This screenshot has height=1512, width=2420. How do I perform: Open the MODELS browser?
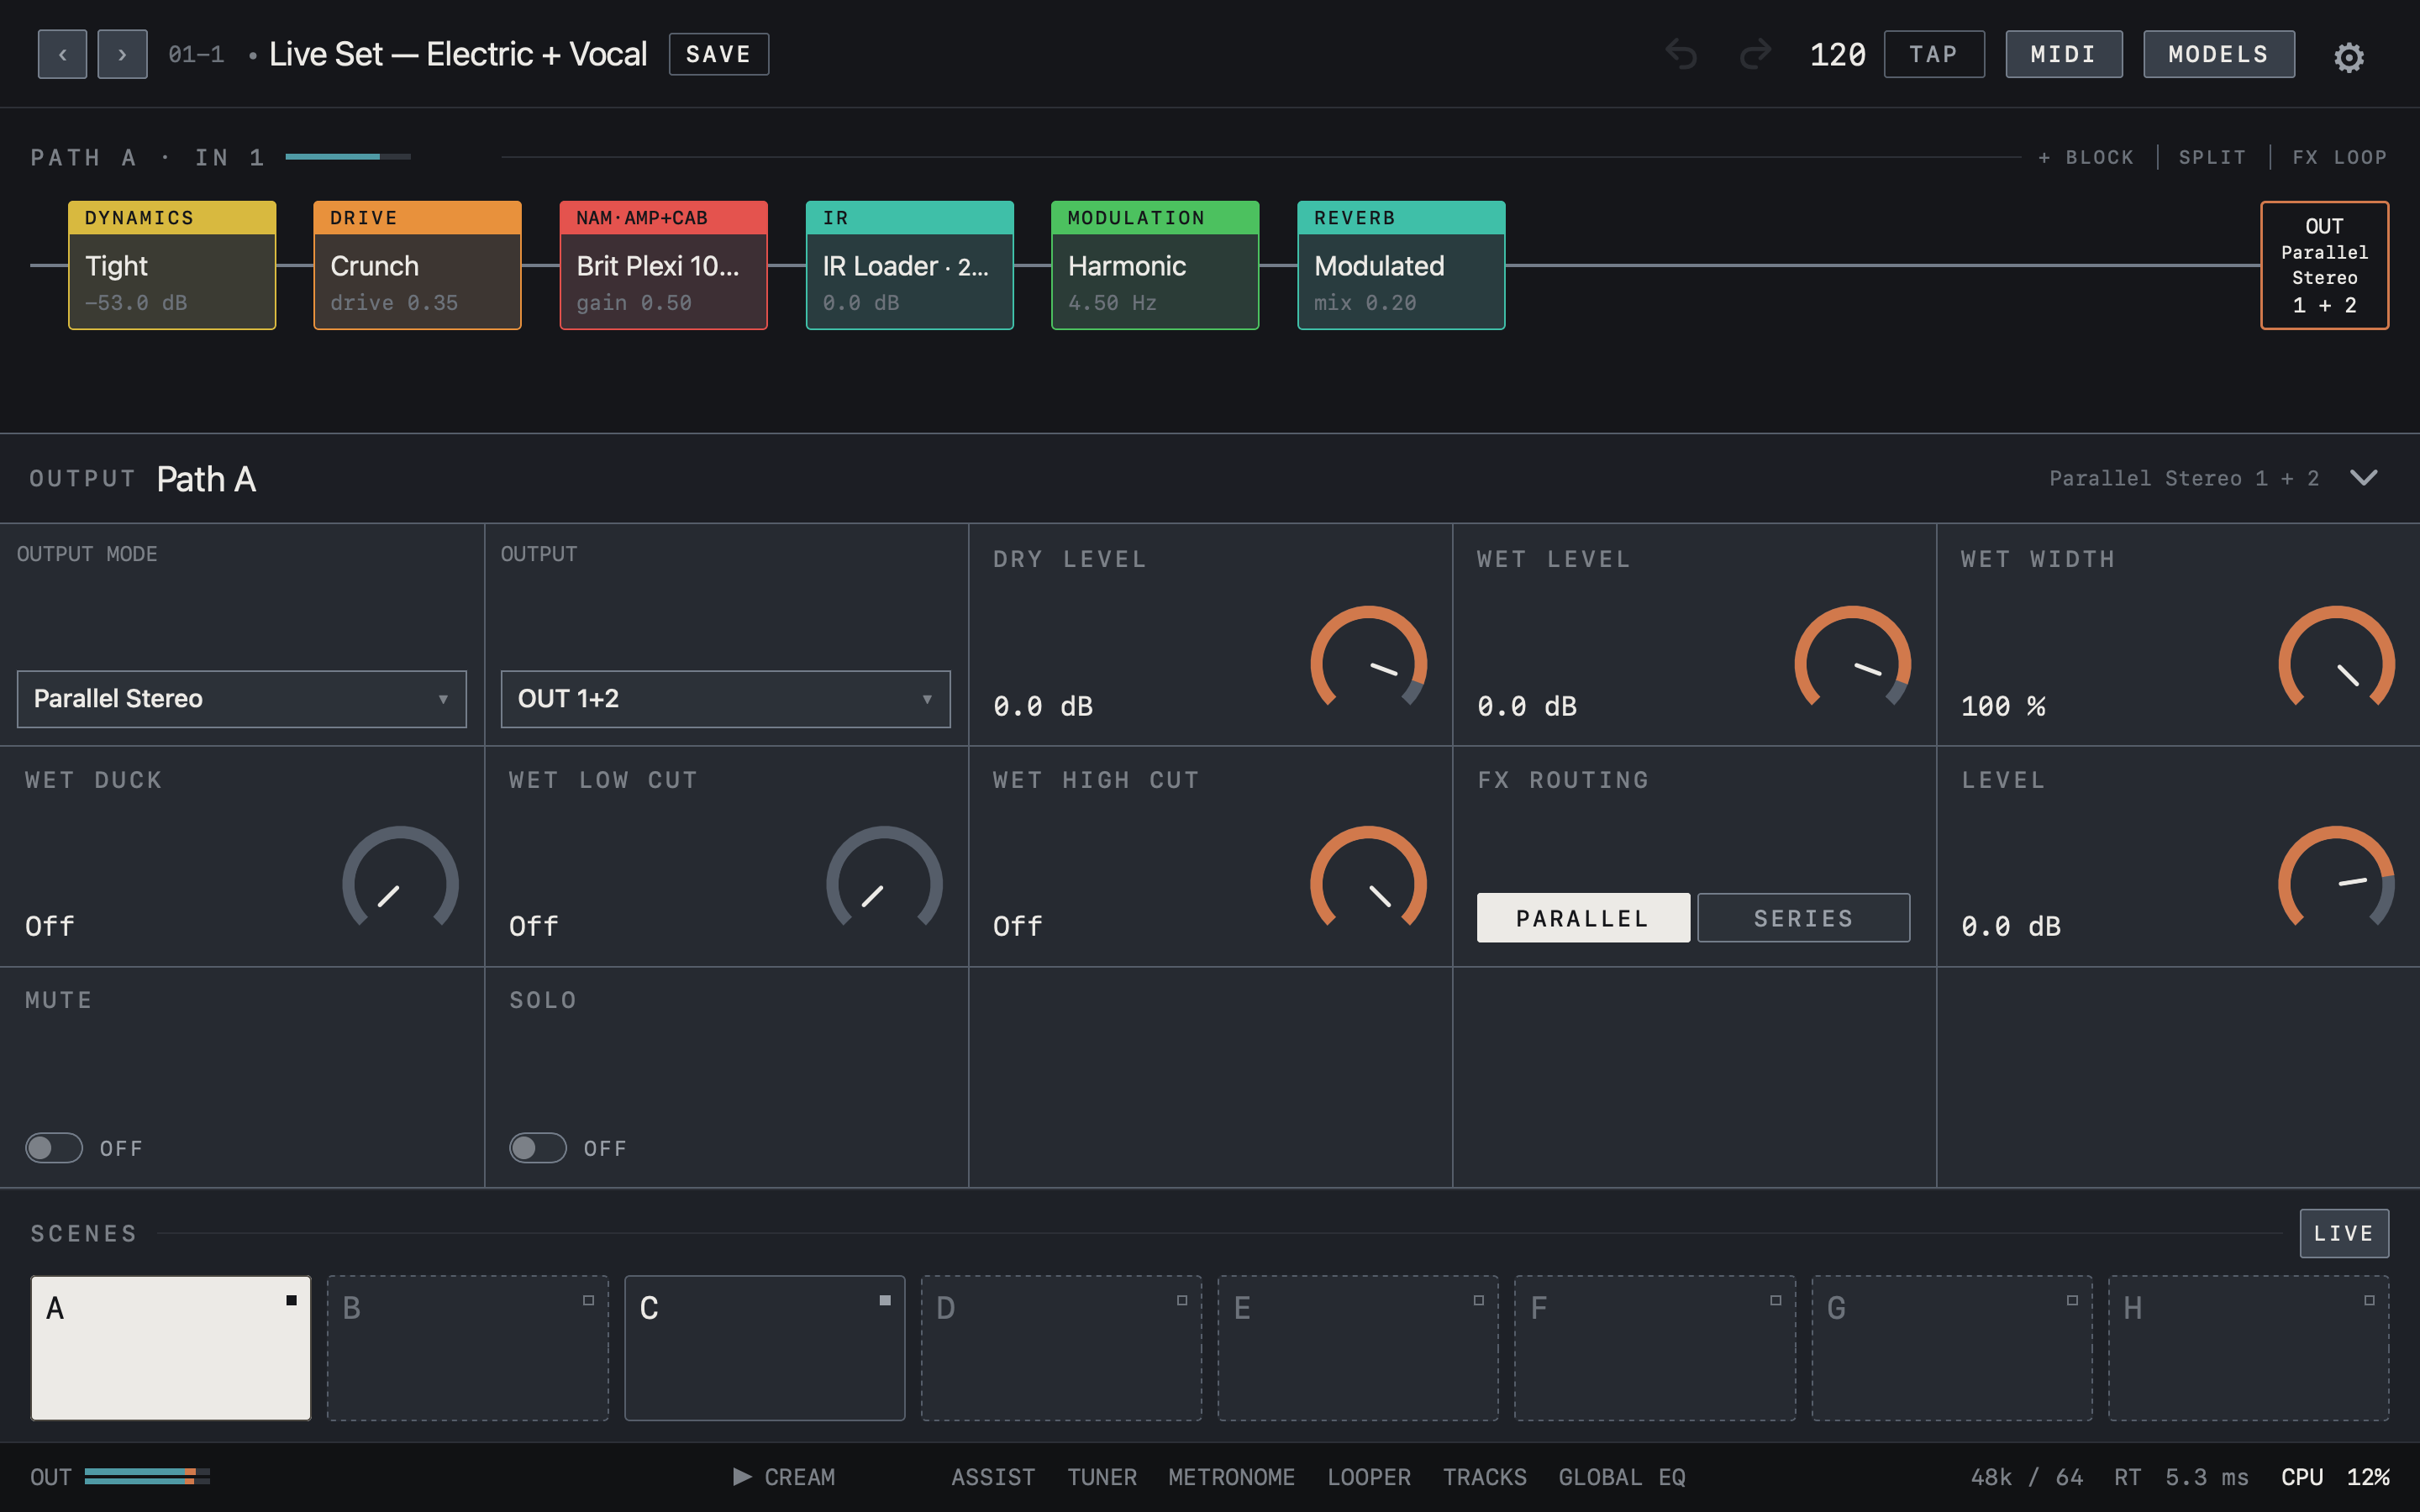tap(2219, 54)
